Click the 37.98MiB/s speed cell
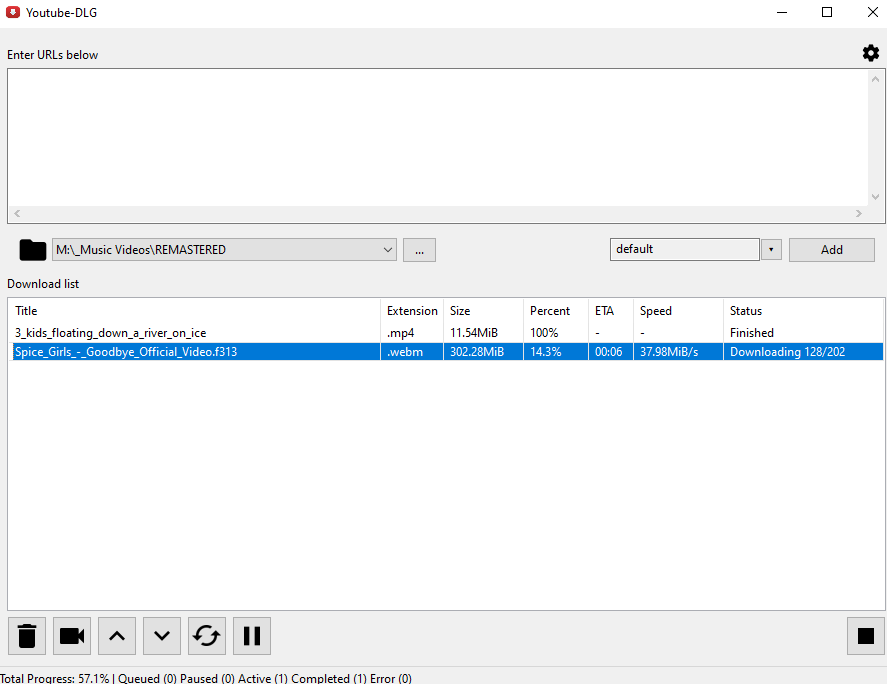 [669, 351]
